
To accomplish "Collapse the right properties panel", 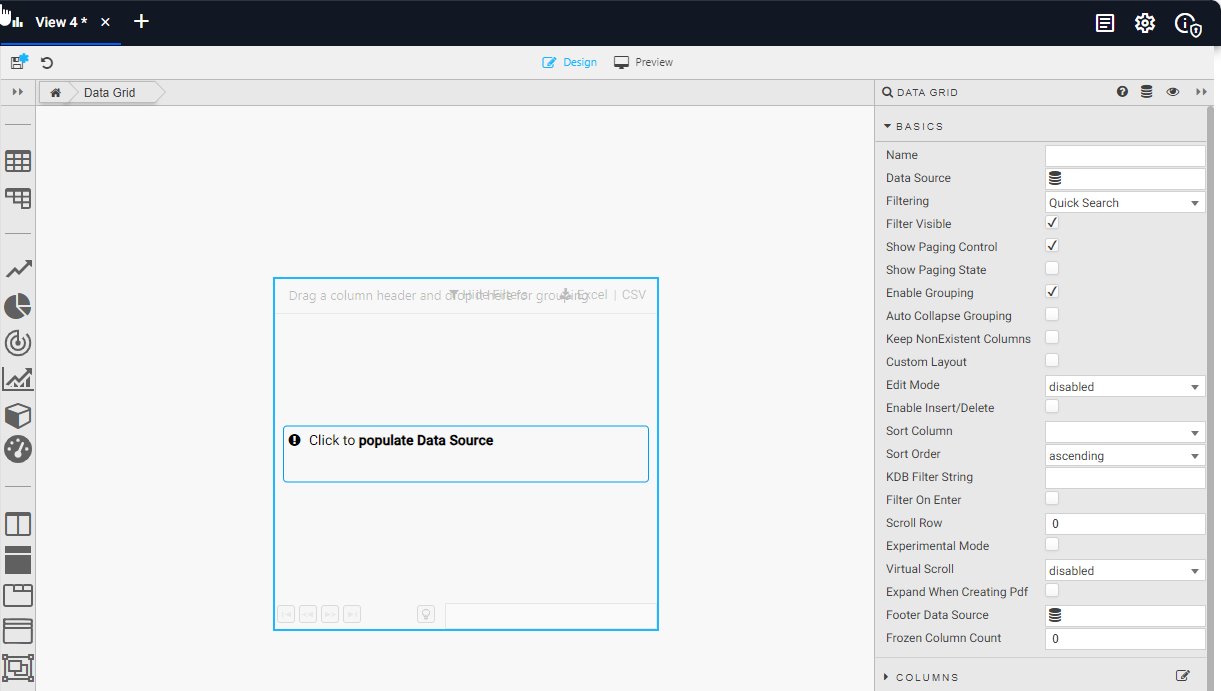I will click(1202, 92).
